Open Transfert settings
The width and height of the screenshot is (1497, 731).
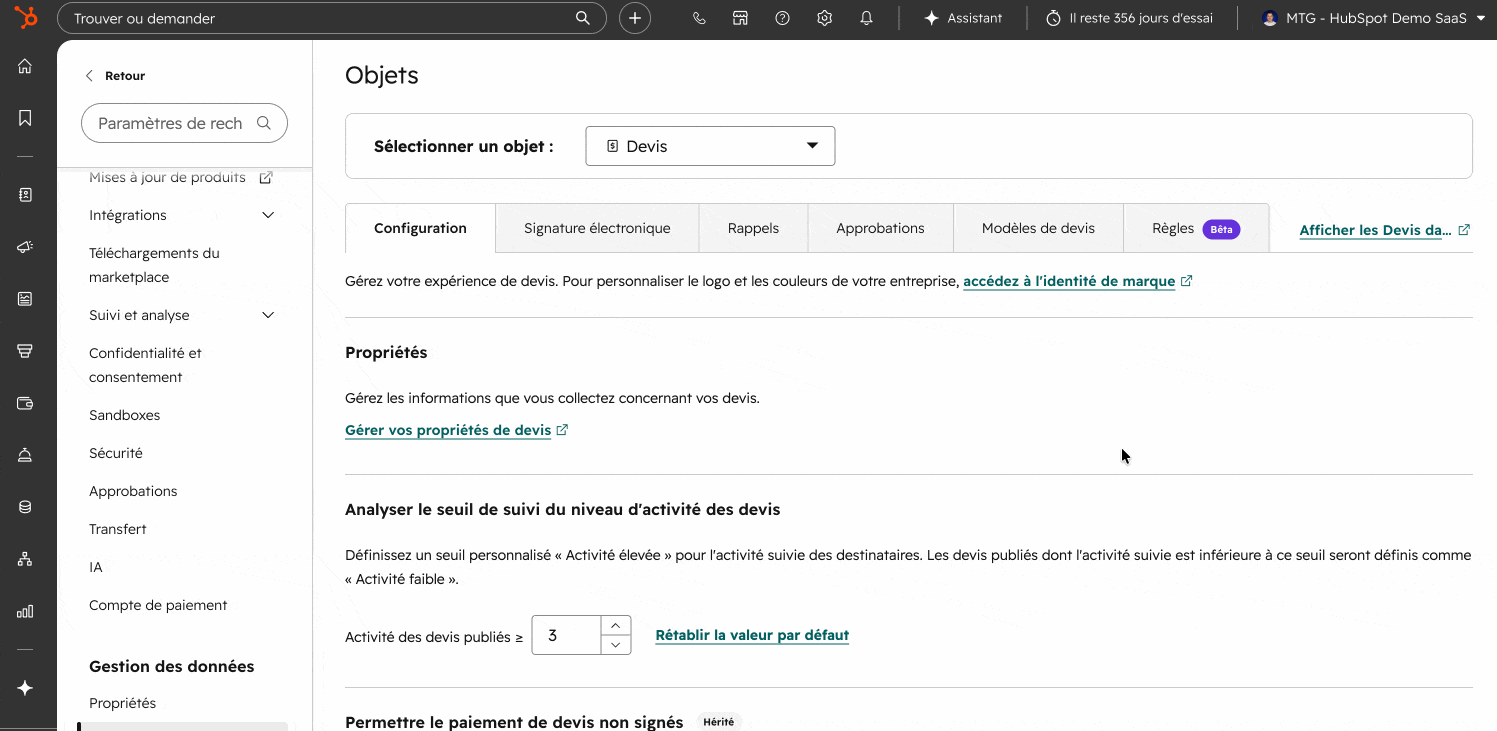[118, 529]
